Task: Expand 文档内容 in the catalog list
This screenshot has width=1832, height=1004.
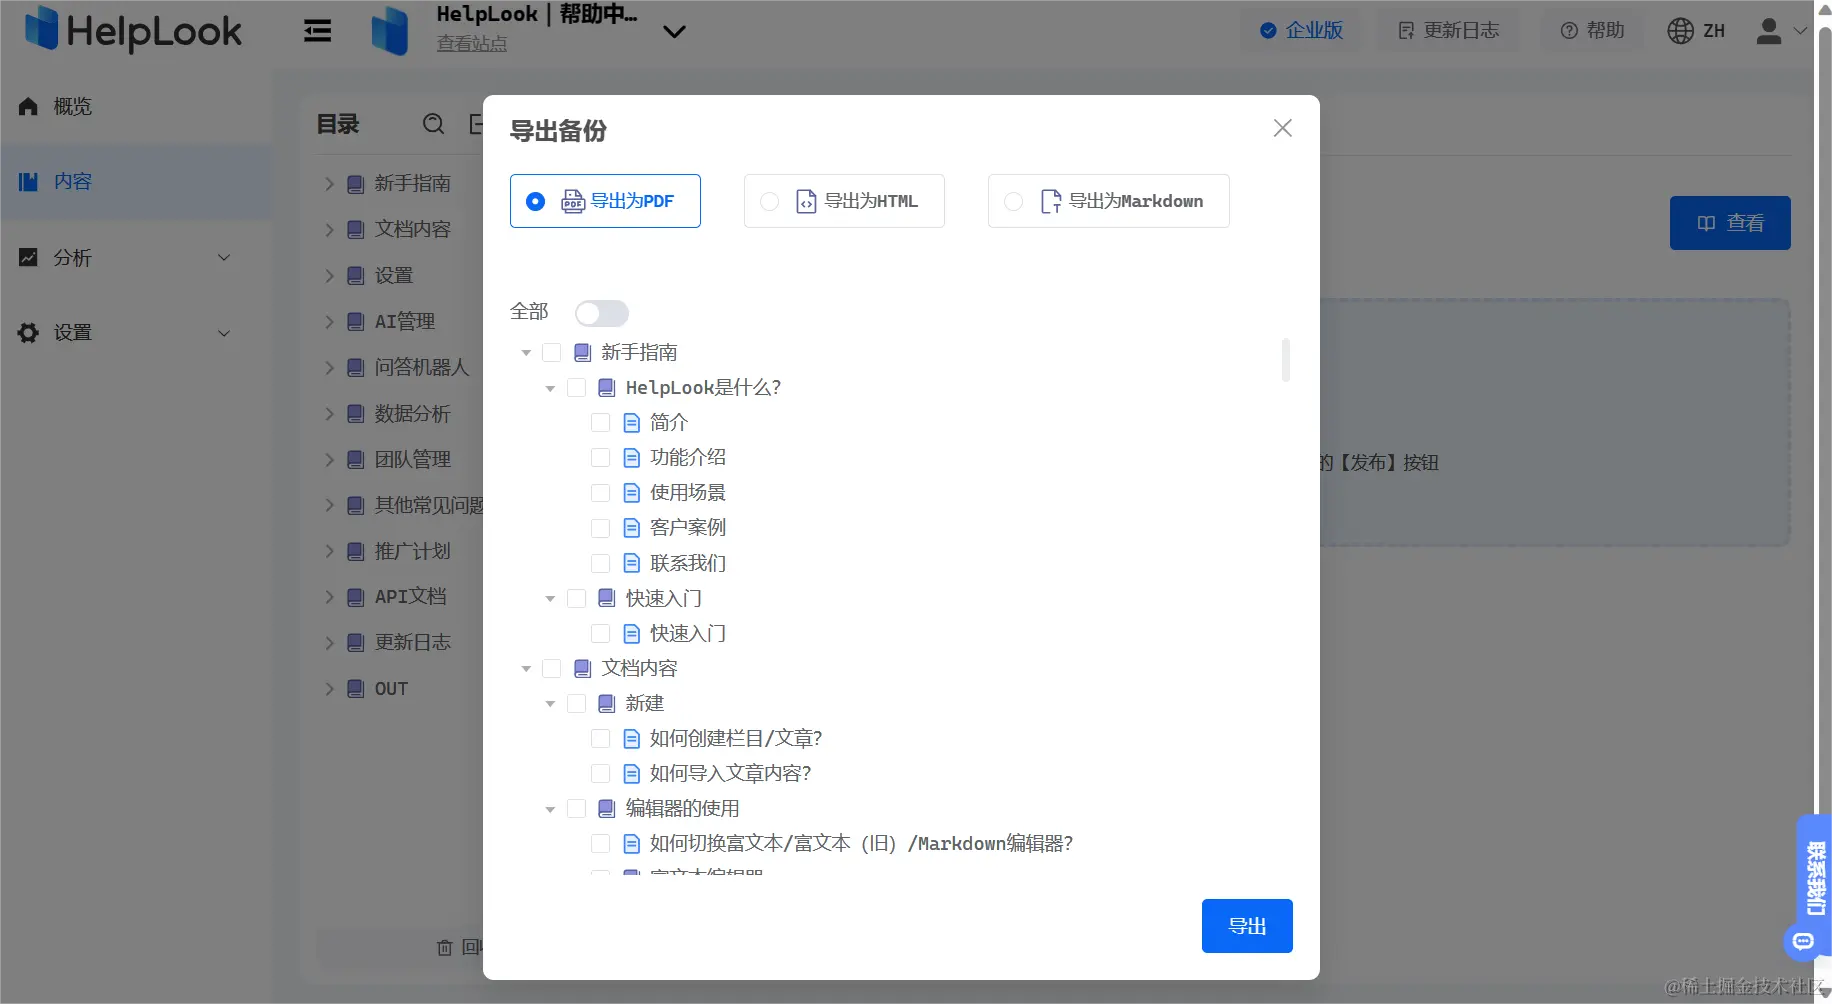Action: (329, 230)
